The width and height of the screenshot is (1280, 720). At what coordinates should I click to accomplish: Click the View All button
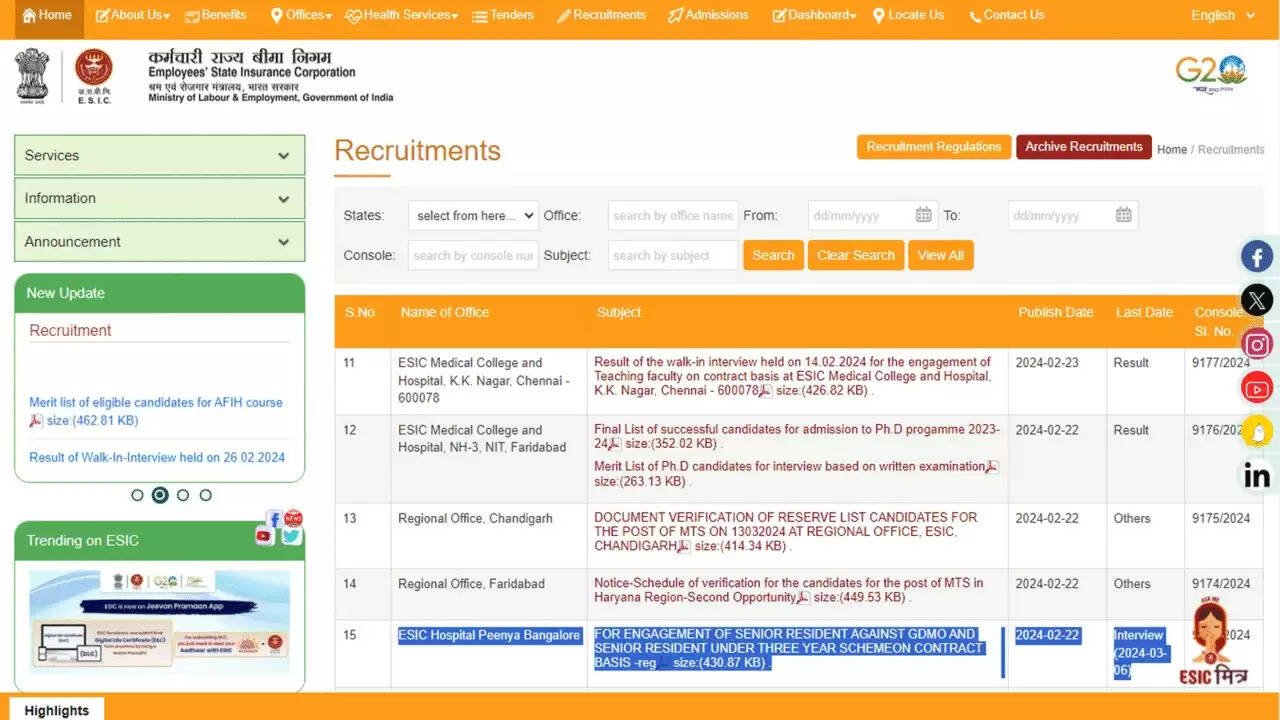(941, 255)
